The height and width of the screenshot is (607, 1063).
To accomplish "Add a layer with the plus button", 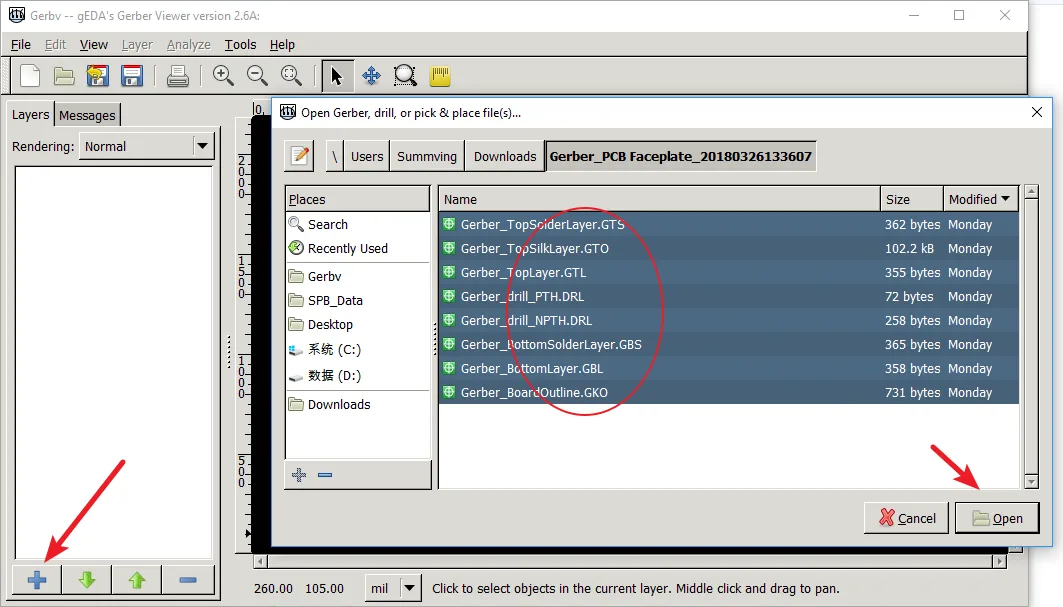I will (x=37, y=580).
